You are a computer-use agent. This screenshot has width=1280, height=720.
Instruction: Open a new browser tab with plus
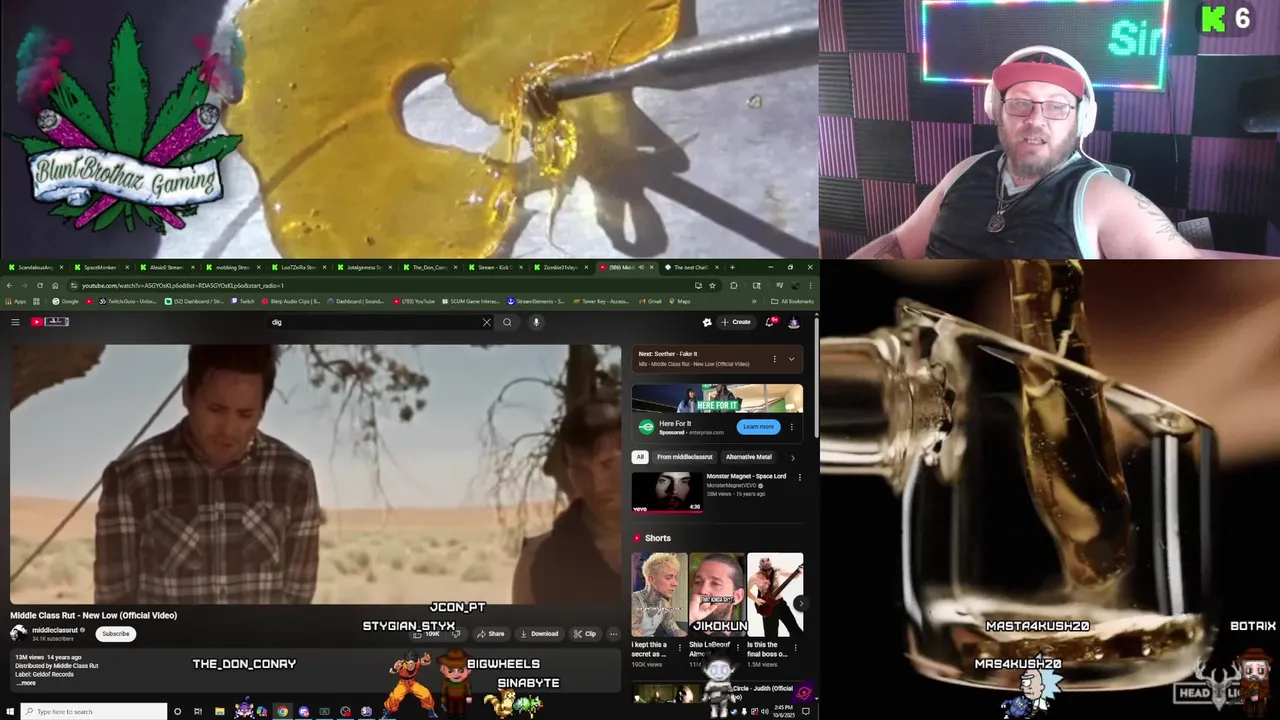(732, 267)
